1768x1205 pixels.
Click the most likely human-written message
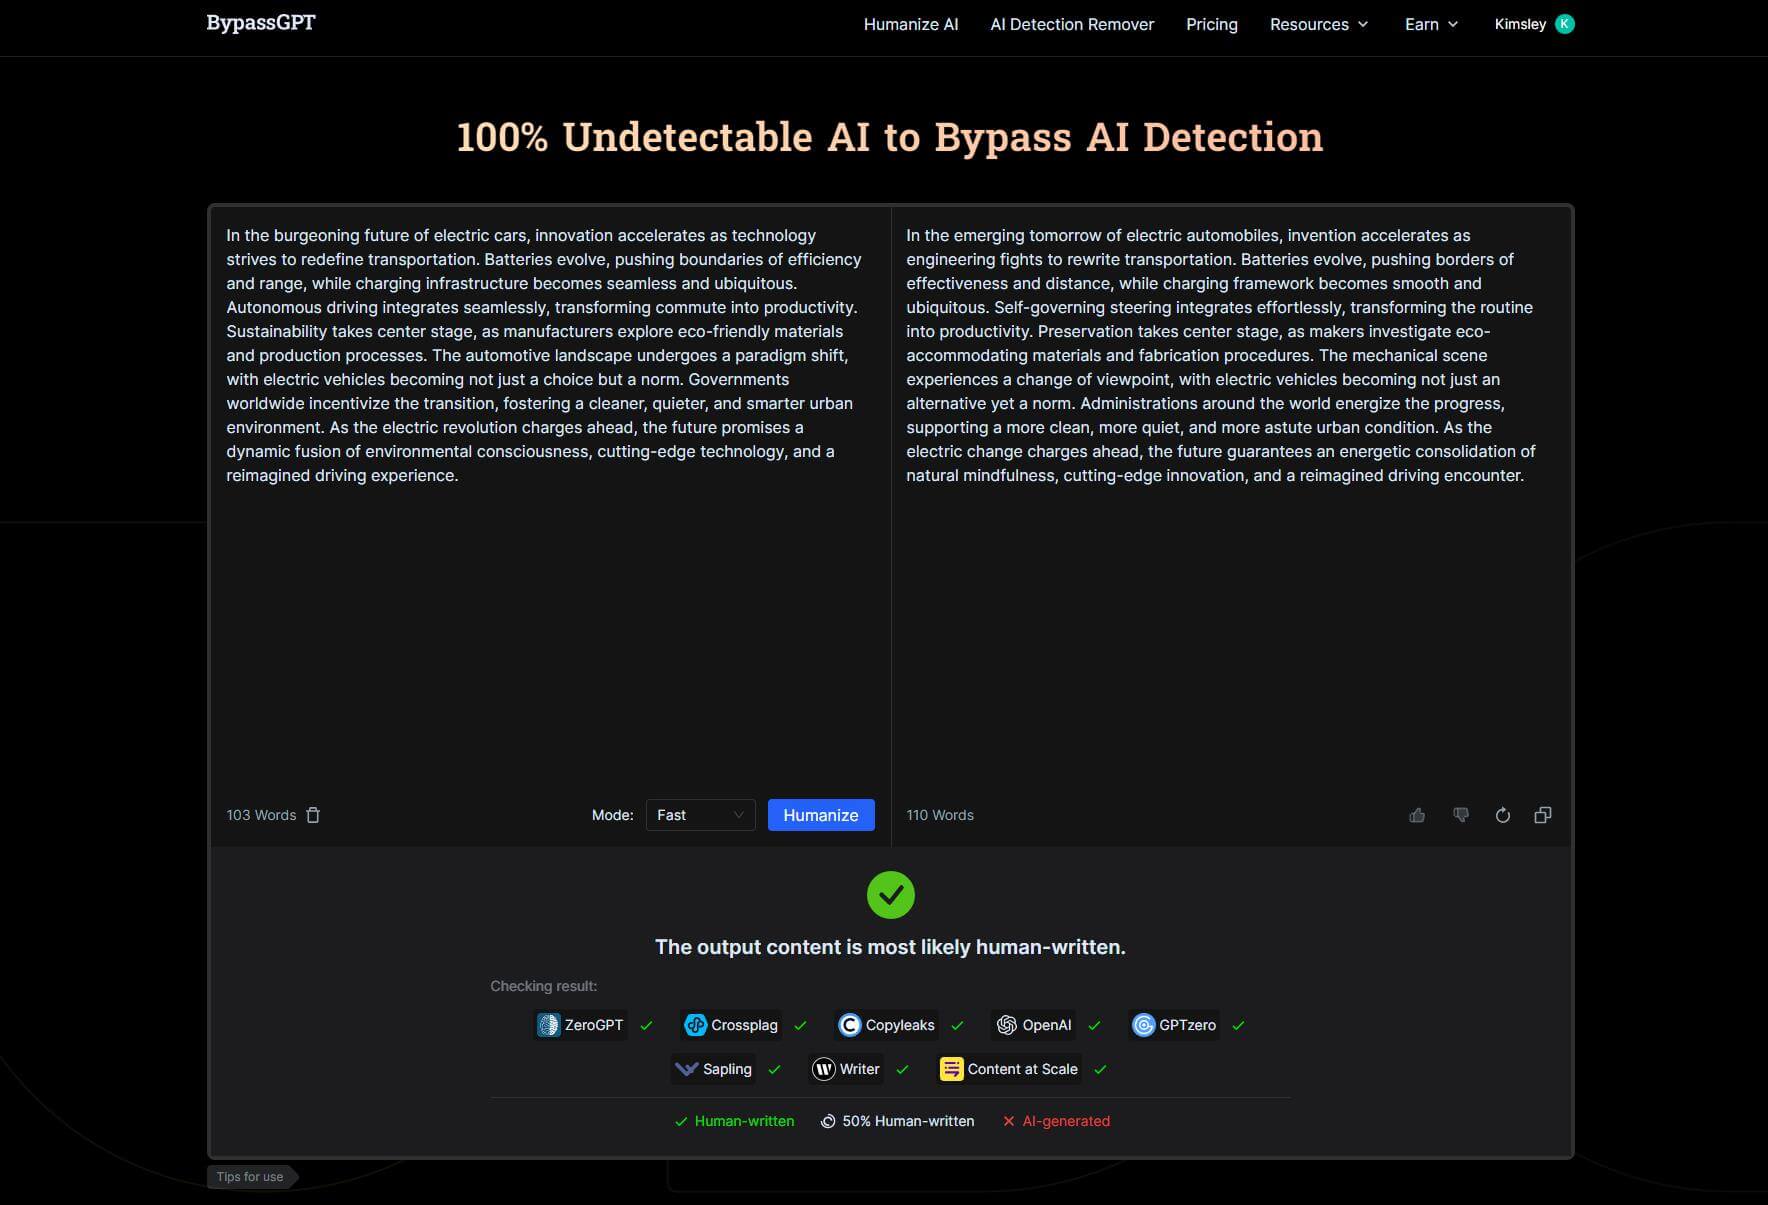[x=890, y=947]
